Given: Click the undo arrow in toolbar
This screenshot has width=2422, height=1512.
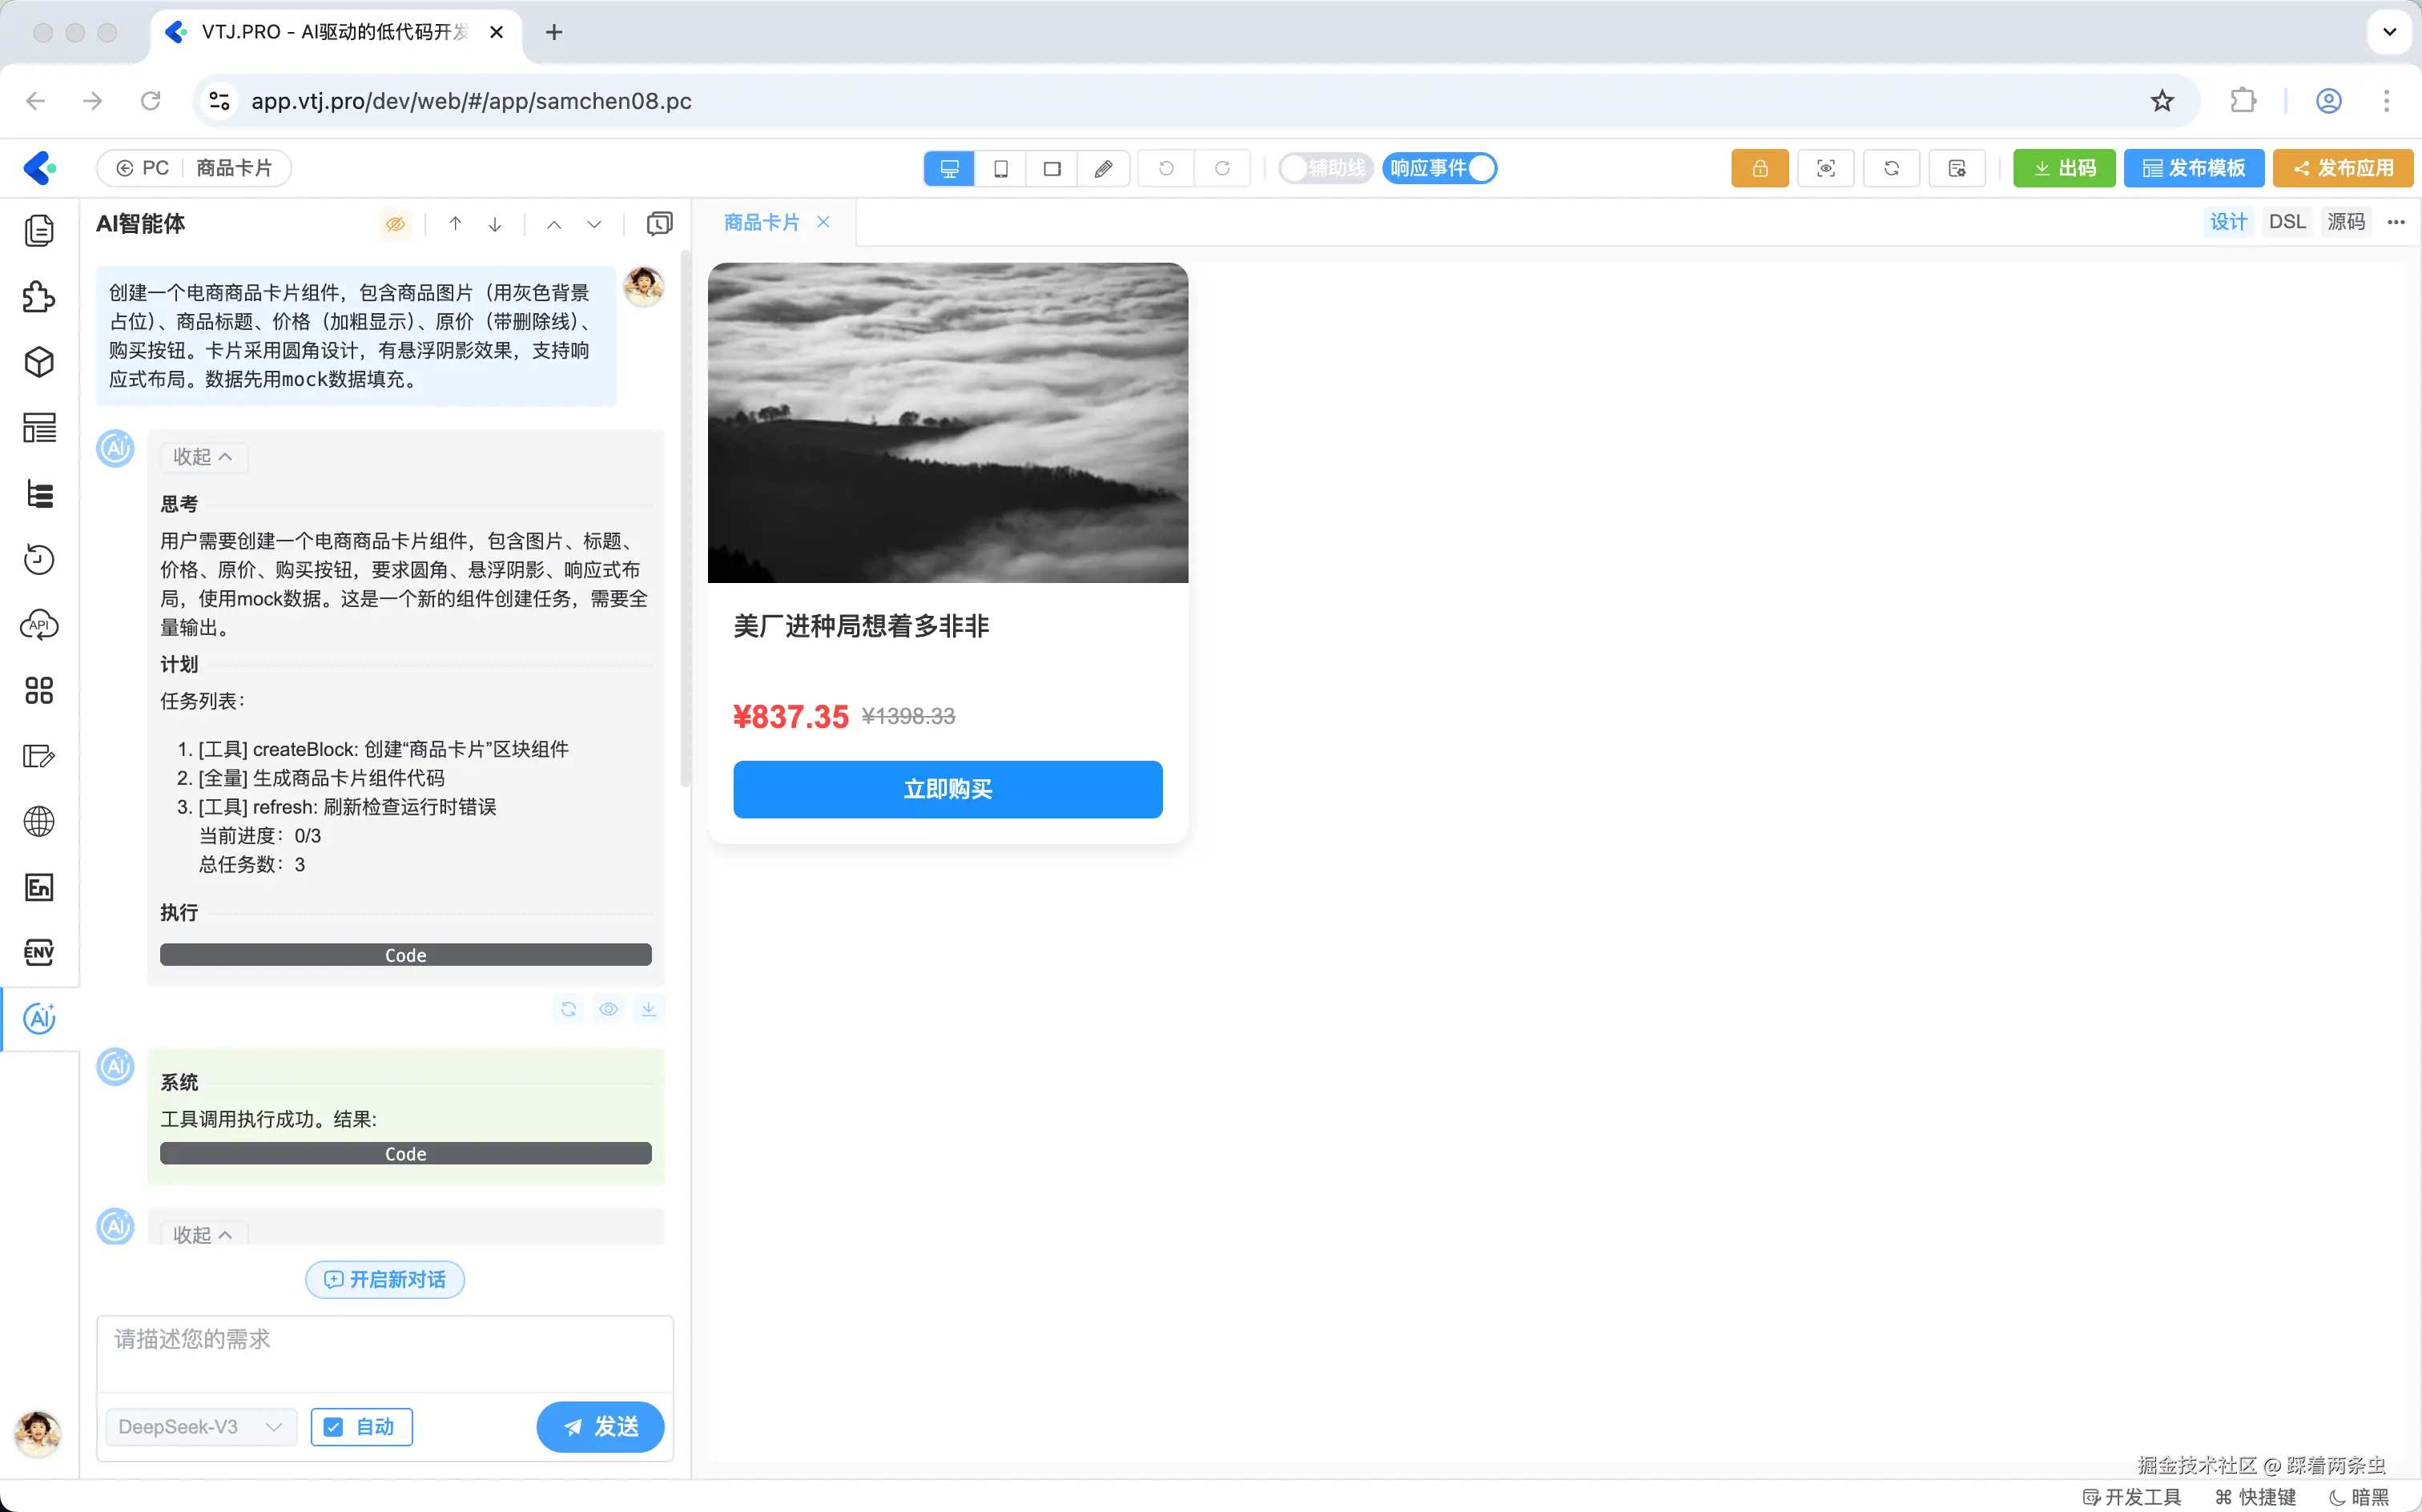Looking at the screenshot, I should [1166, 168].
